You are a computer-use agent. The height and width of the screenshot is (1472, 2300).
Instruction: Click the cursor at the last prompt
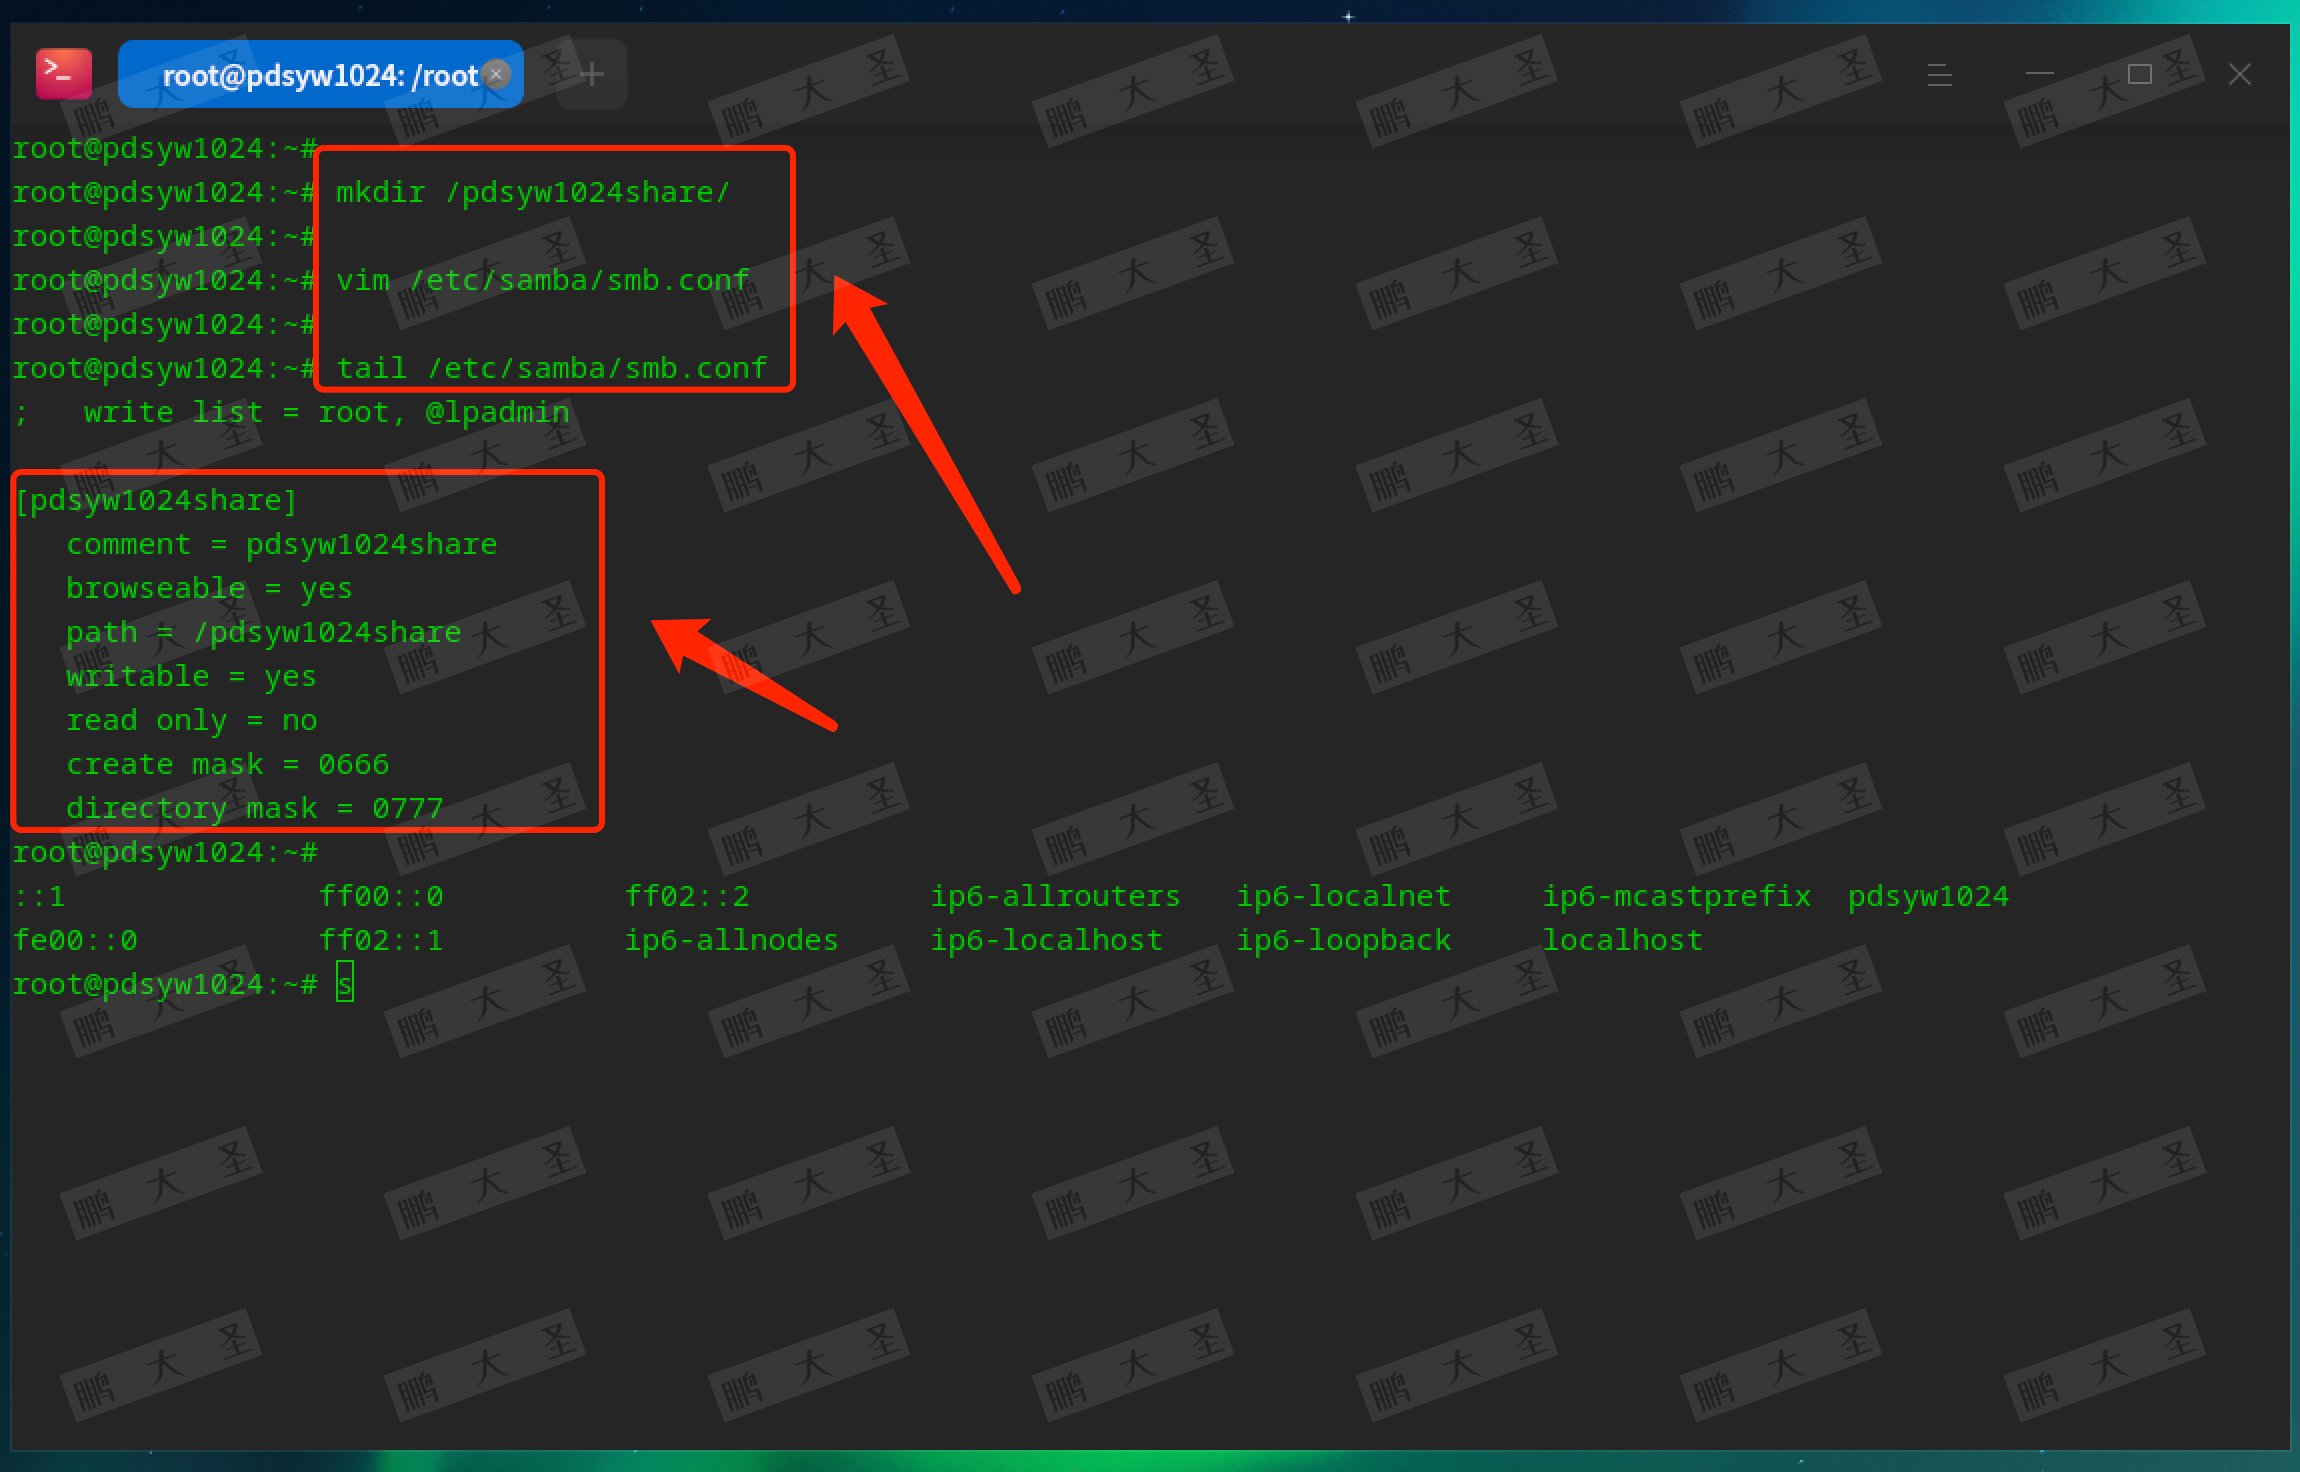coord(344,984)
